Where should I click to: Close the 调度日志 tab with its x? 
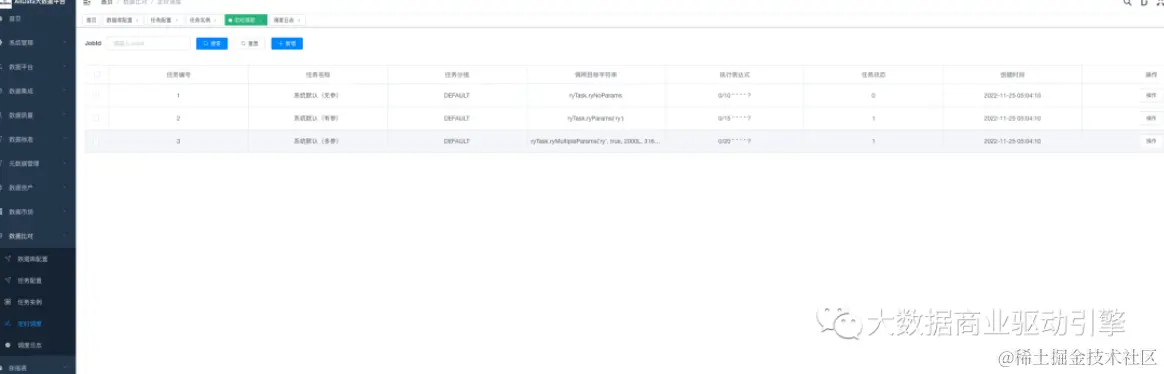pyautogui.click(x=298, y=21)
